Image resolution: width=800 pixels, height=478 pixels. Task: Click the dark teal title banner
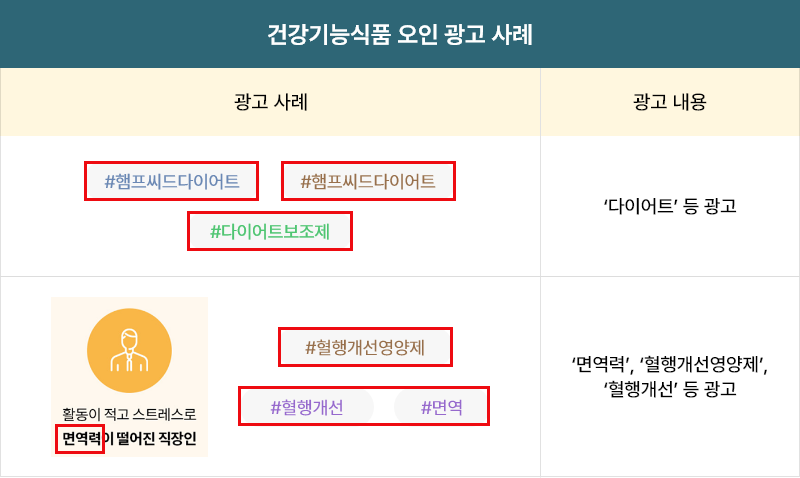click(400, 34)
